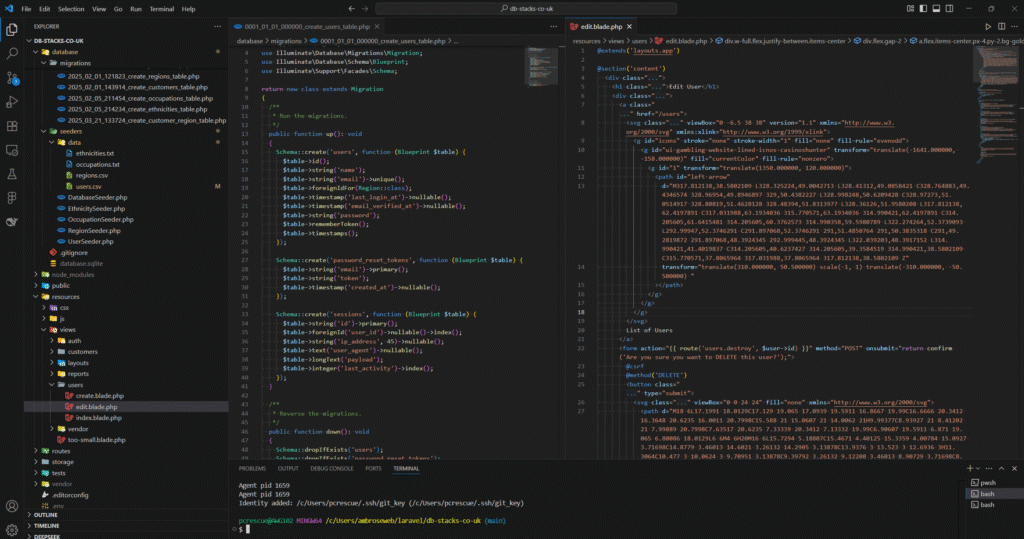Viewport: 1024px width, 539px height.
Task: Toggle the primary side bar visibility
Action: [923, 8]
